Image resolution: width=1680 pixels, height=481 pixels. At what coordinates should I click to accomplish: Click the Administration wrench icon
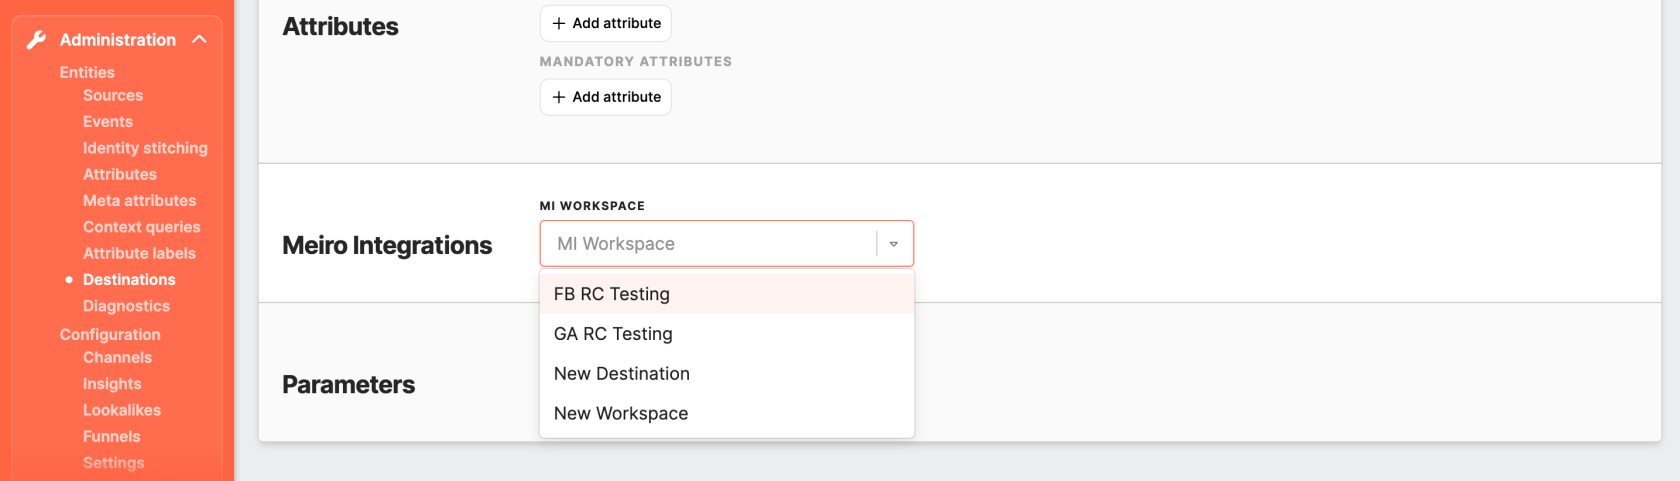[37, 40]
